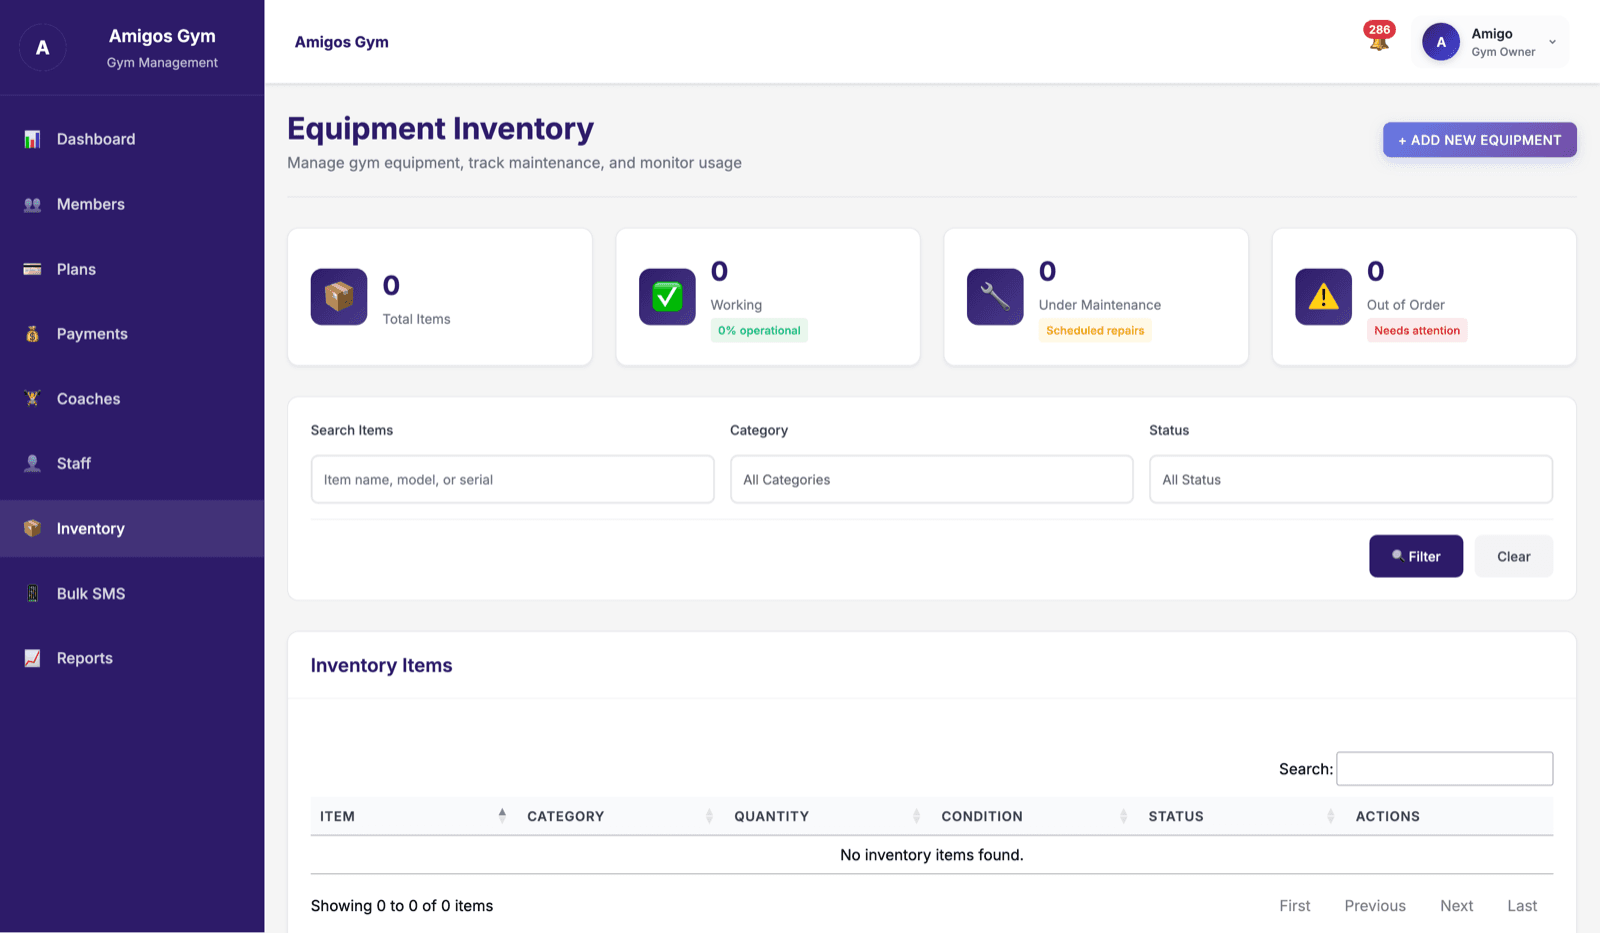
Task: Click the Working green checkmark icon
Action: (667, 297)
